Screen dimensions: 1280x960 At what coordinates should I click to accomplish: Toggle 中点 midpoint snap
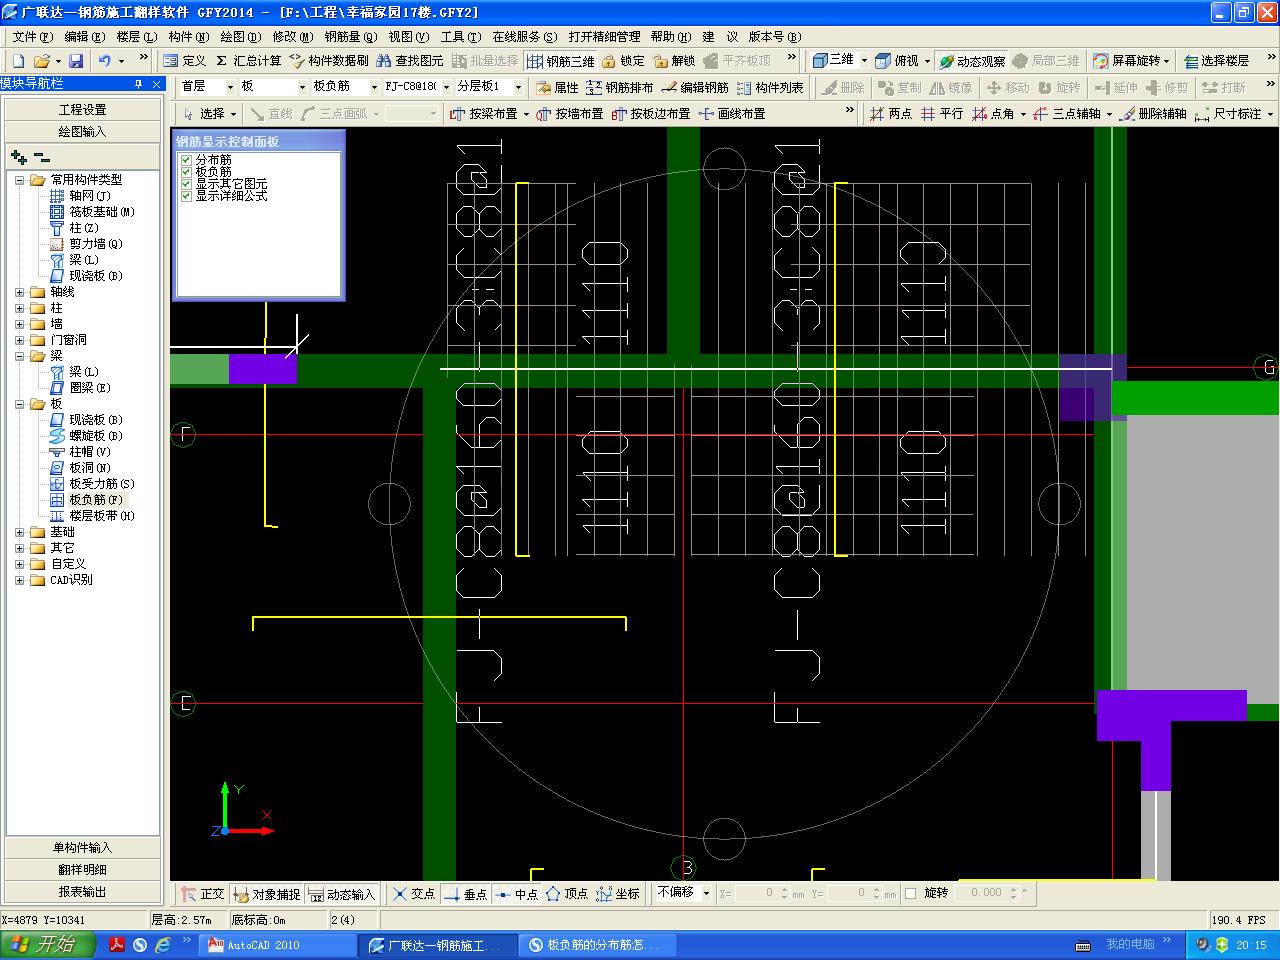click(x=517, y=893)
